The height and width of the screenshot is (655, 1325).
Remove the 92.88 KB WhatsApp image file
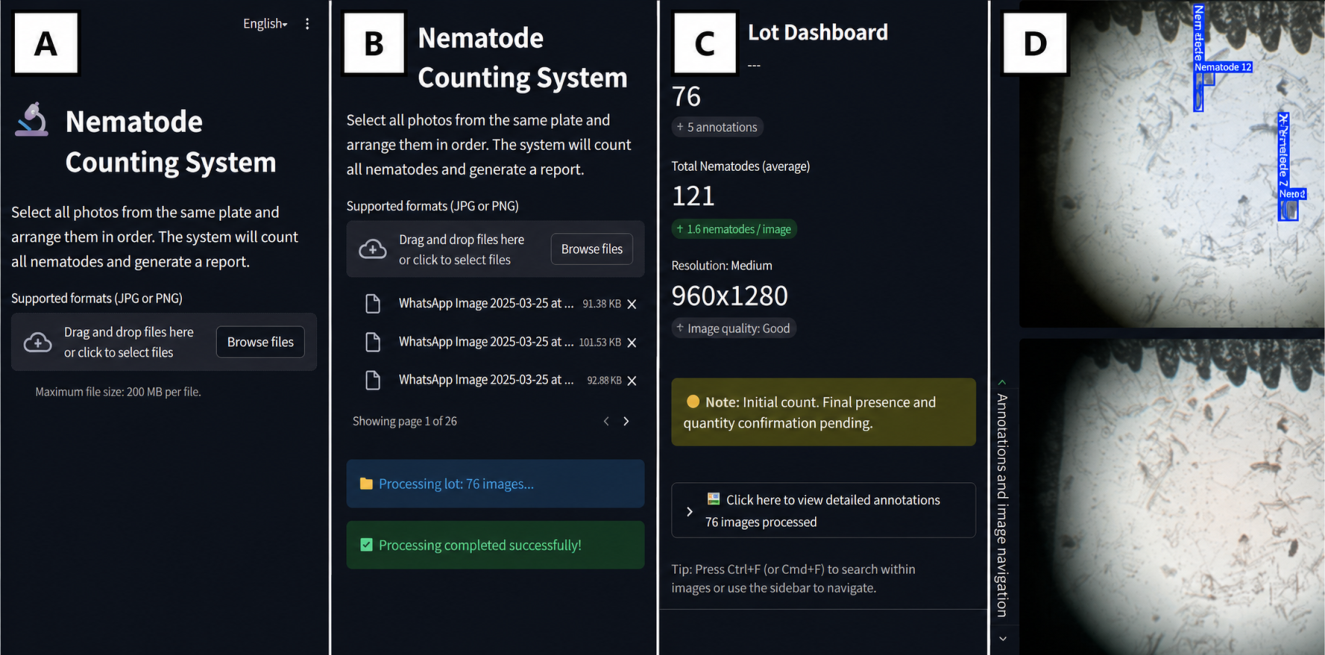632,381
